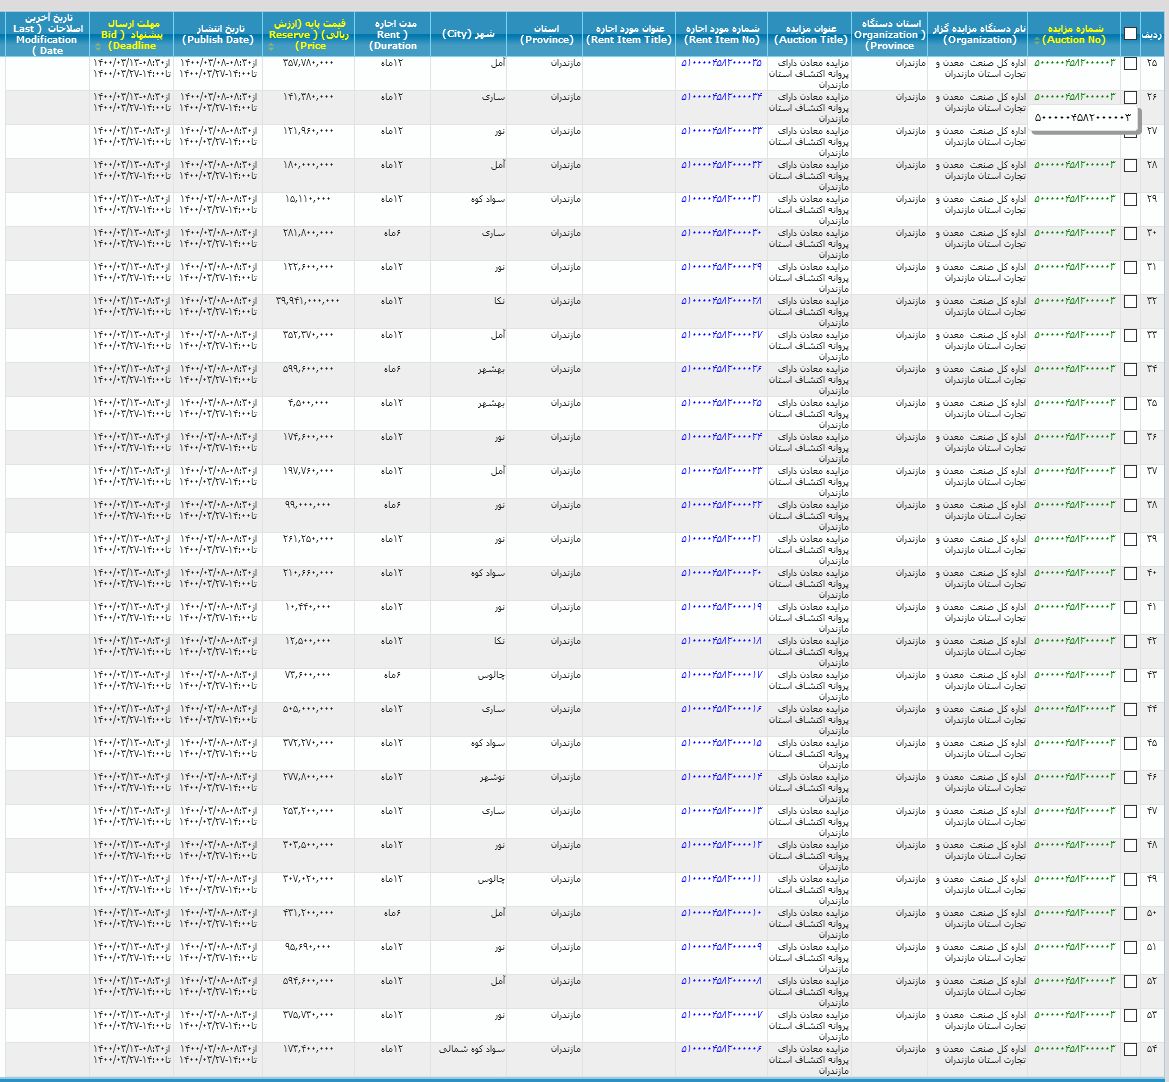Viewport: 1169px width, 1082px height.
Task: Click the sort arrows beside Bid Deadline header
Action: pos(97,47)
